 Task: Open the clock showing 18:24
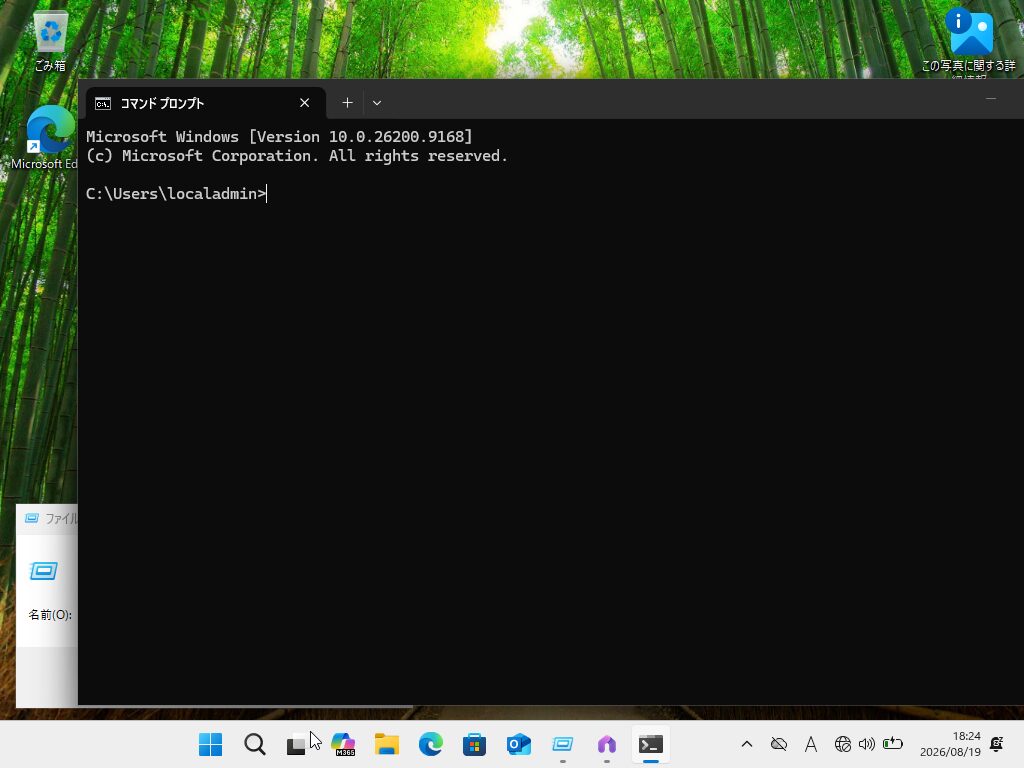(x=950, y=744)
